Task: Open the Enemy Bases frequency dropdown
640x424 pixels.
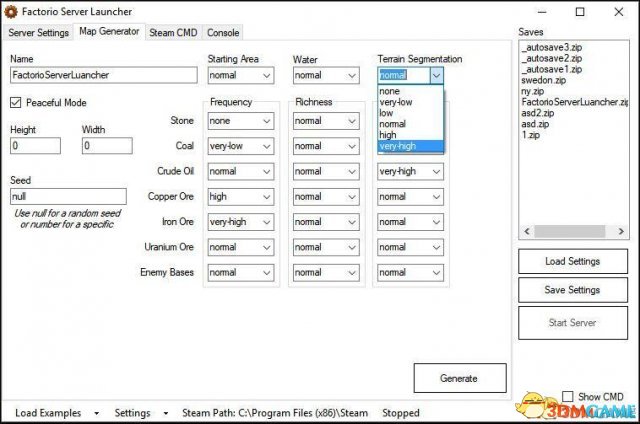Action: pyautogui.click(x=241, y=273)
